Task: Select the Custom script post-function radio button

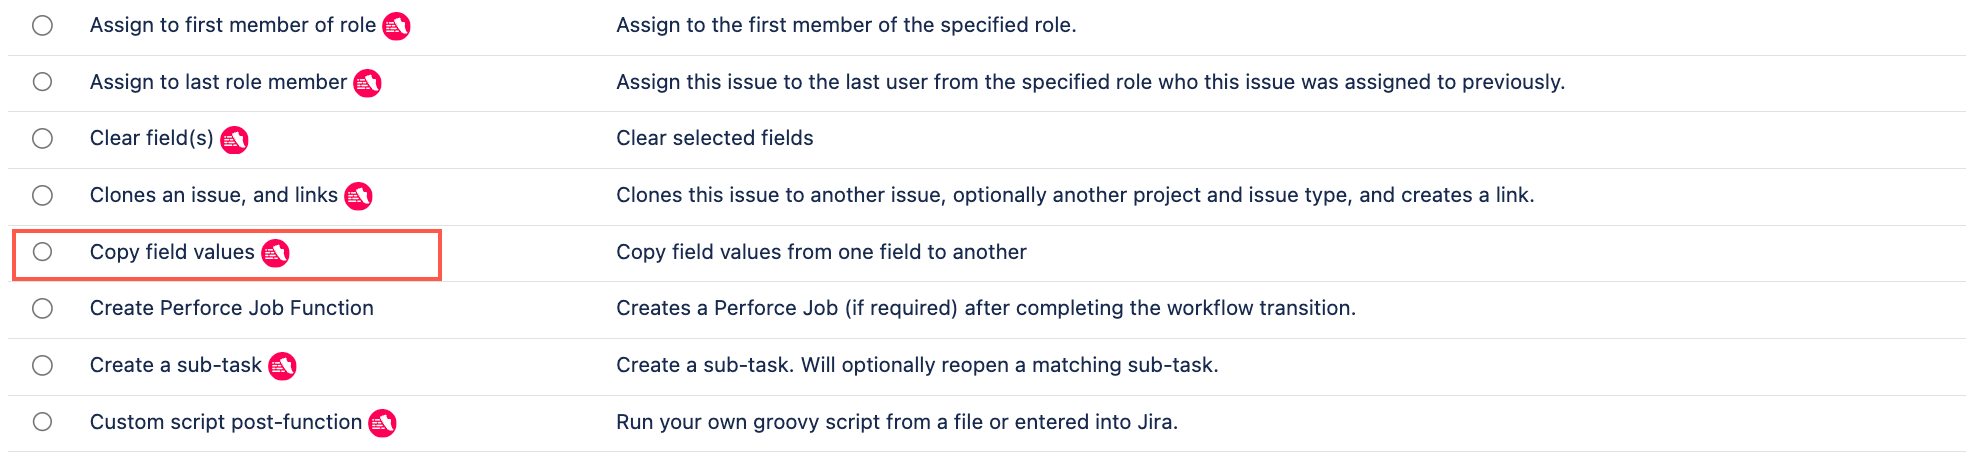Action: [42, 422]
